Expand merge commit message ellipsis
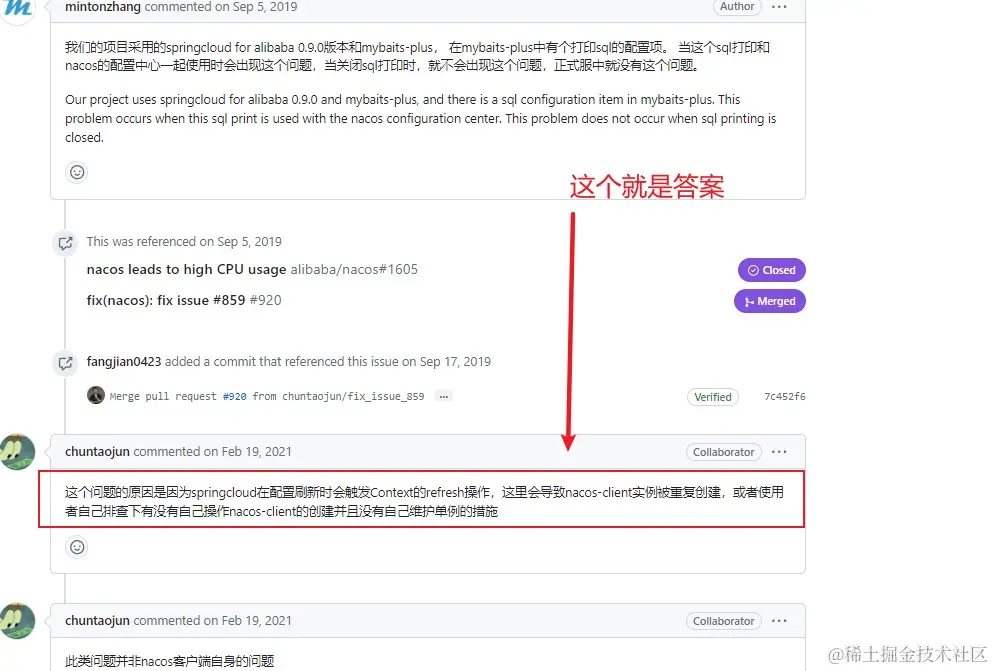 [x=444, y=396]
